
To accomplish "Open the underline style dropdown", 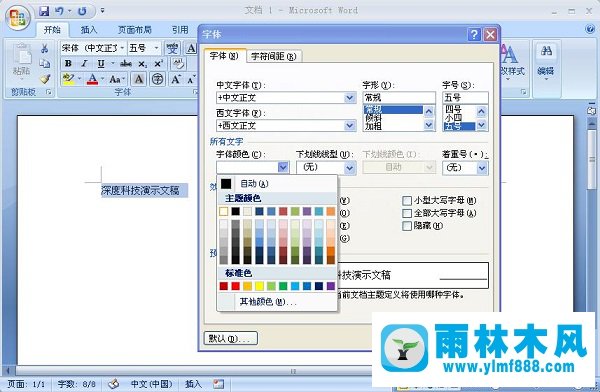I will [x=349, y=167].
